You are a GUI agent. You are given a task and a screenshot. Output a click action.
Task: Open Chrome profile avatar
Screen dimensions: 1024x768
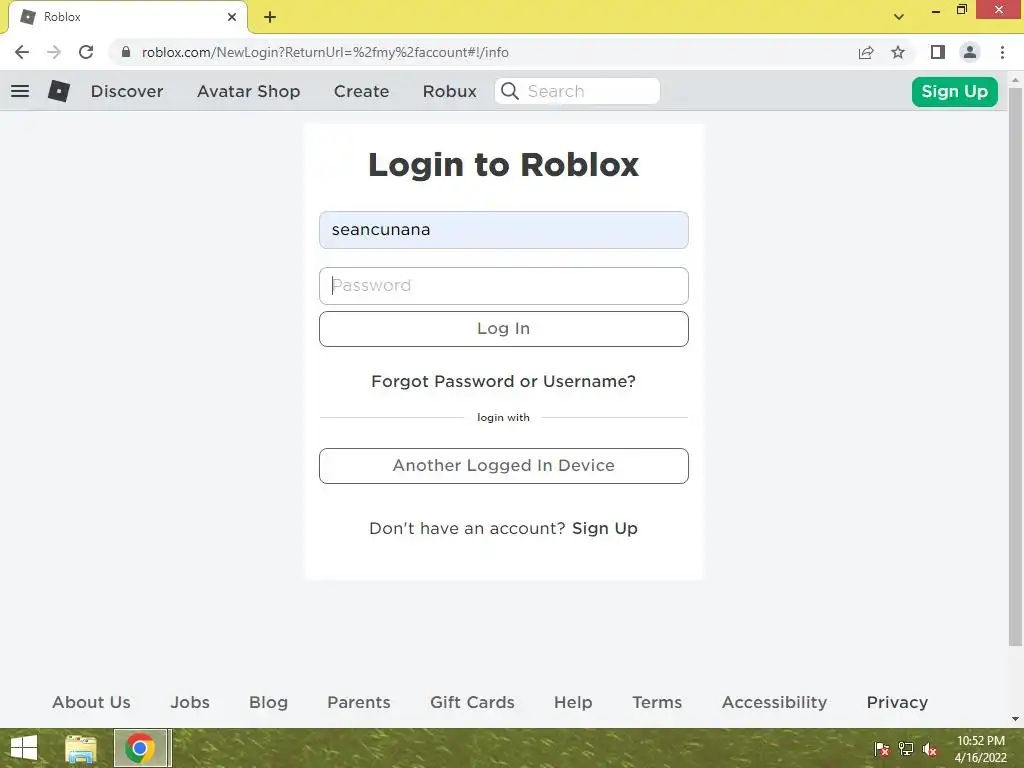point(970,52)
